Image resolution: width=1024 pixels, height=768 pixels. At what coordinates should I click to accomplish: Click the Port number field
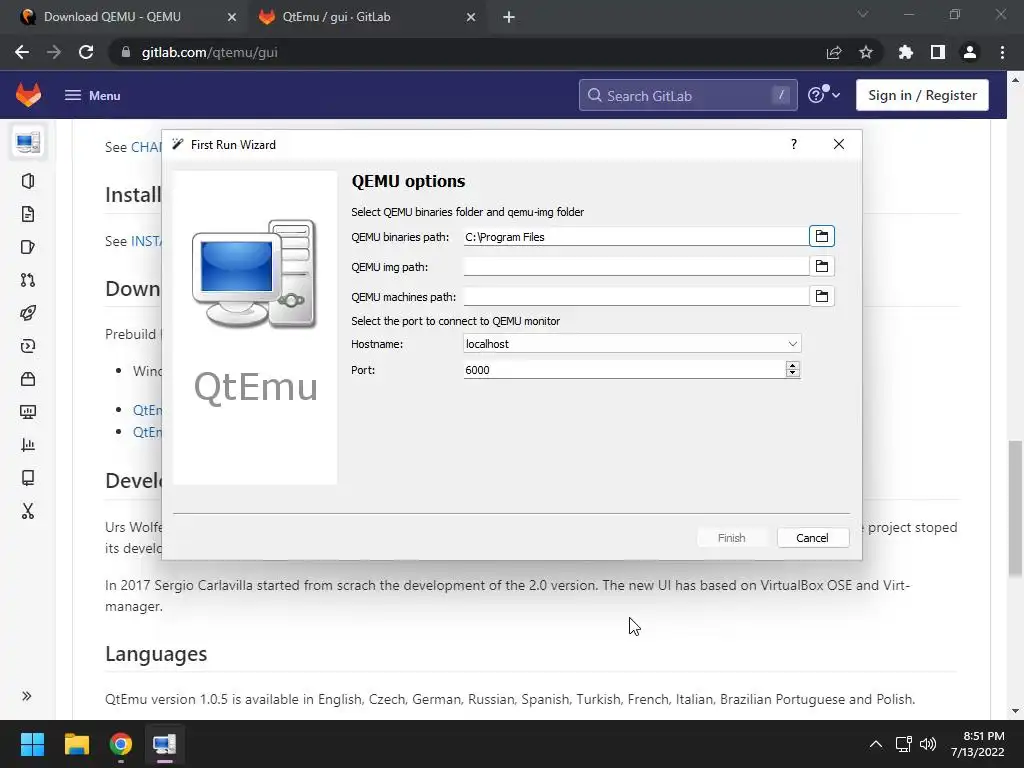[x=624, y=370]
